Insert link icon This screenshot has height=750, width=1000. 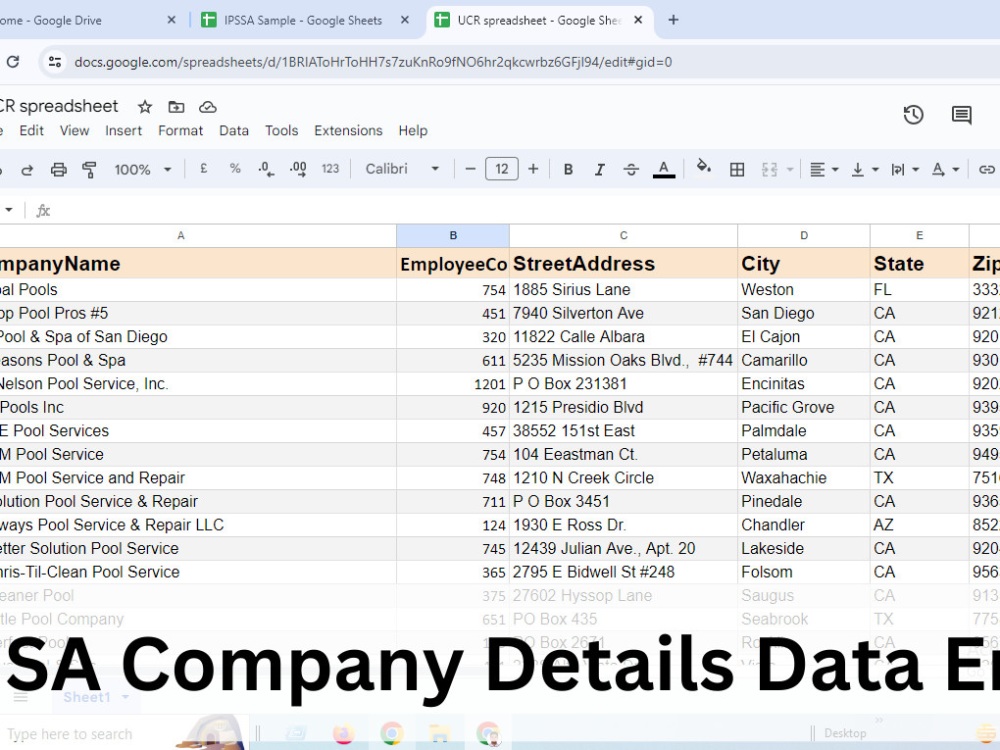pos(987,170)
